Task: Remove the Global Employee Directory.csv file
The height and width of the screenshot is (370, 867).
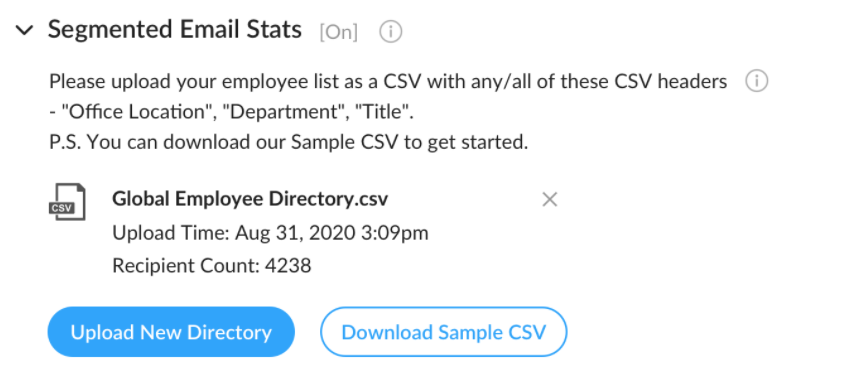Action: pyautogui.click(x=550, y=200)
